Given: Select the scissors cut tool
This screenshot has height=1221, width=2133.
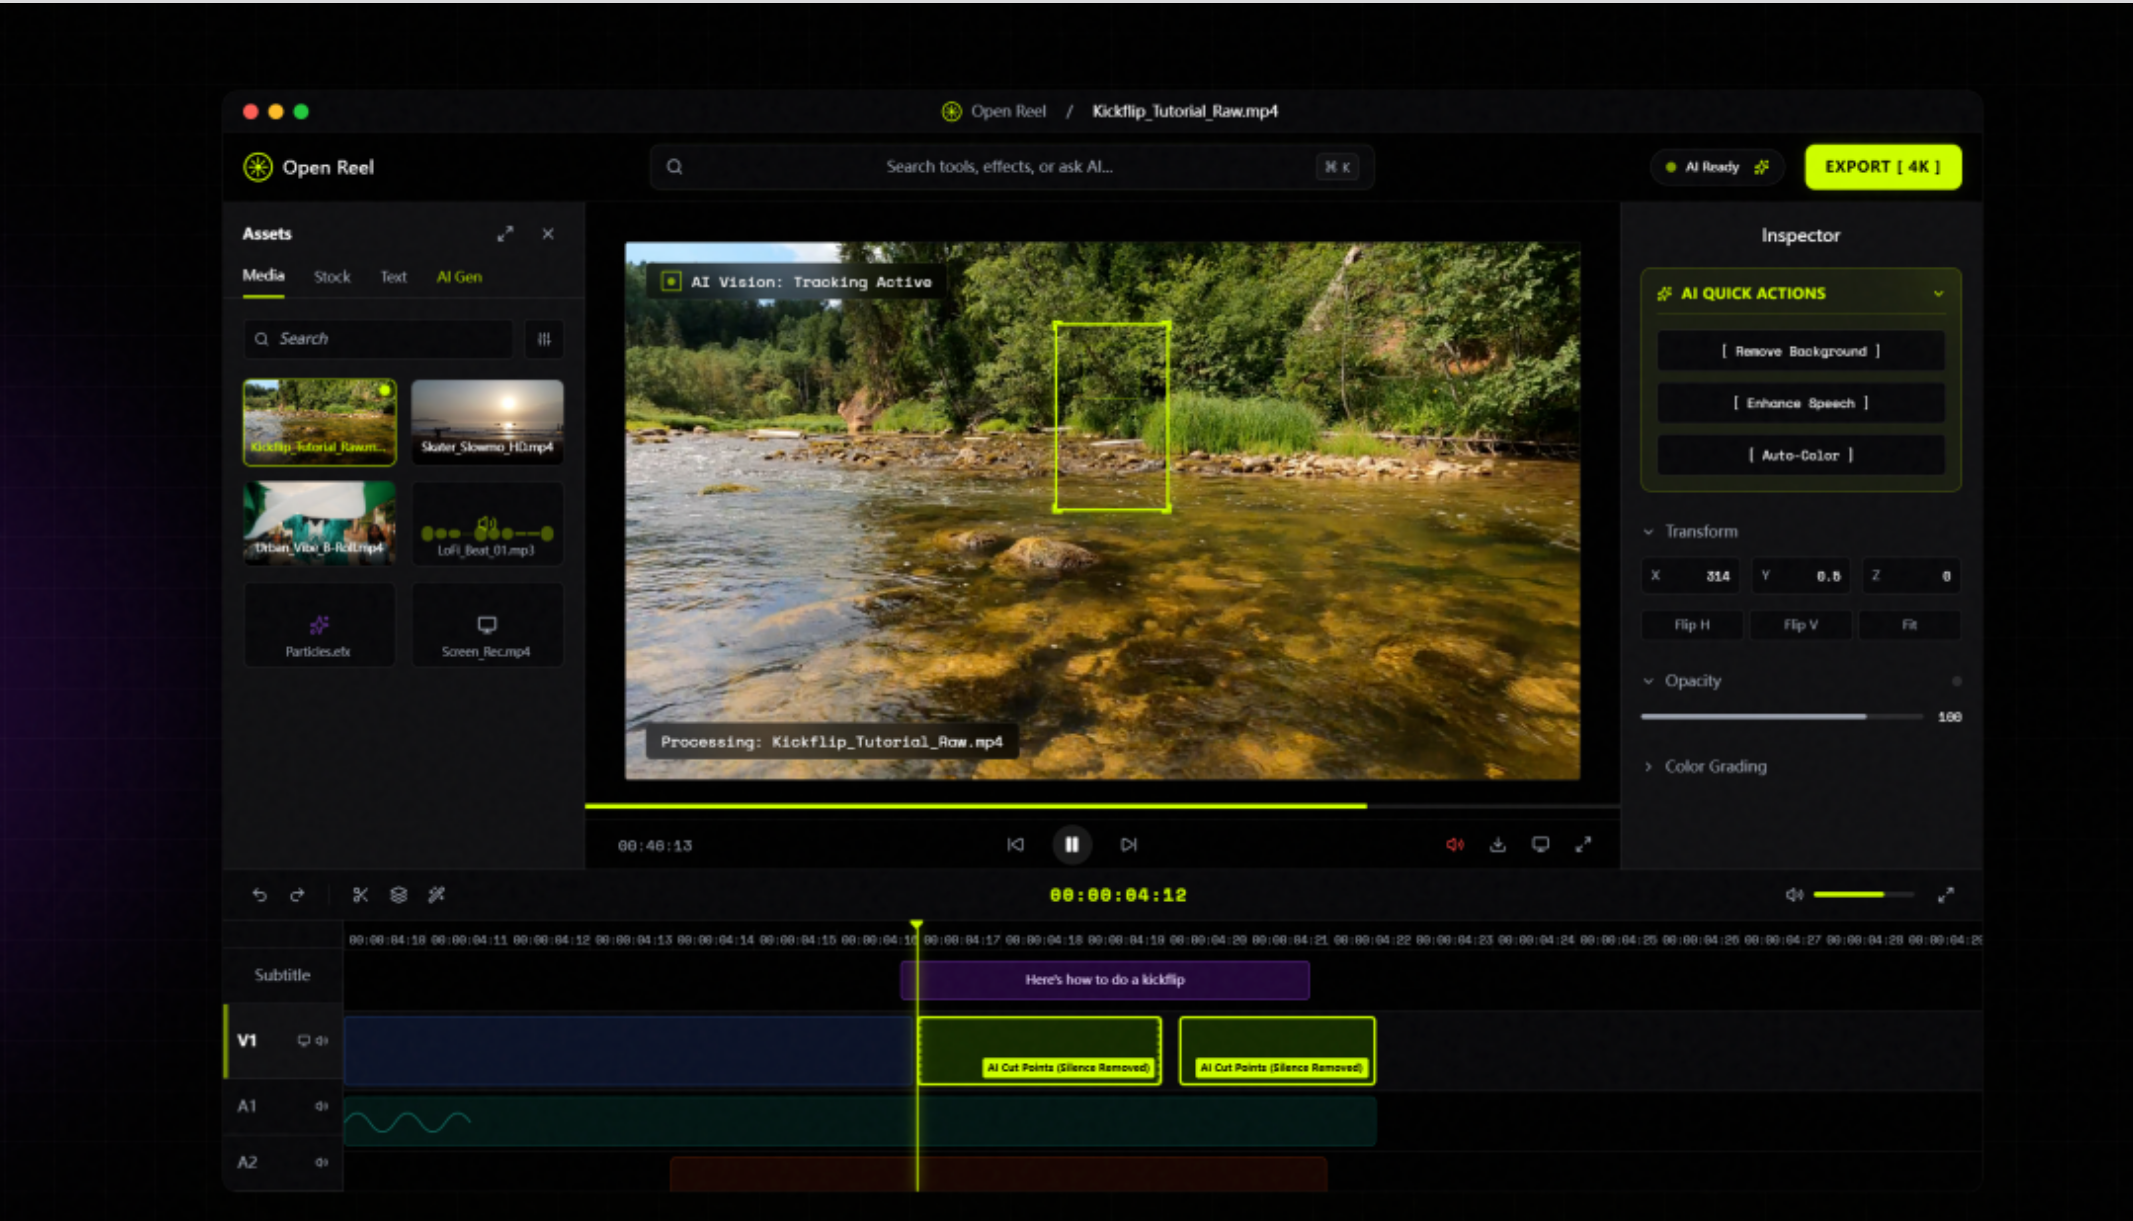Looking at the screenshot, I should [x=360, y=895].
